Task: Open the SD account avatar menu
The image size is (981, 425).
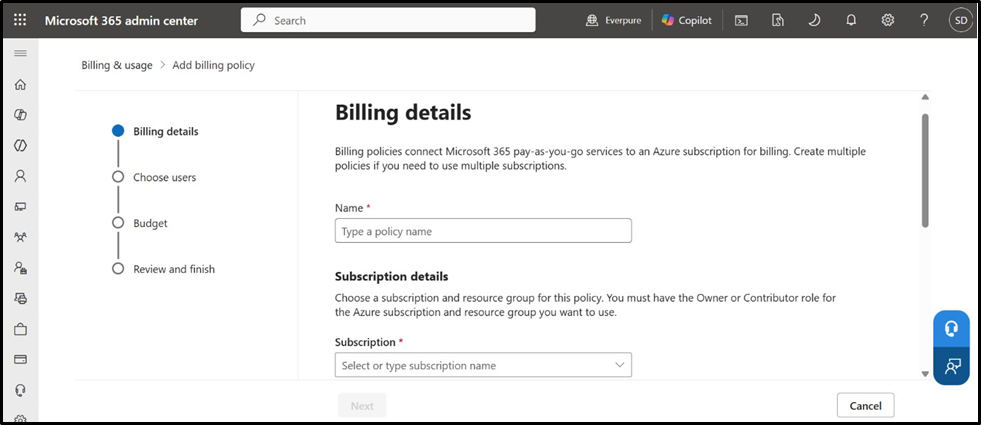Action: 960,20
